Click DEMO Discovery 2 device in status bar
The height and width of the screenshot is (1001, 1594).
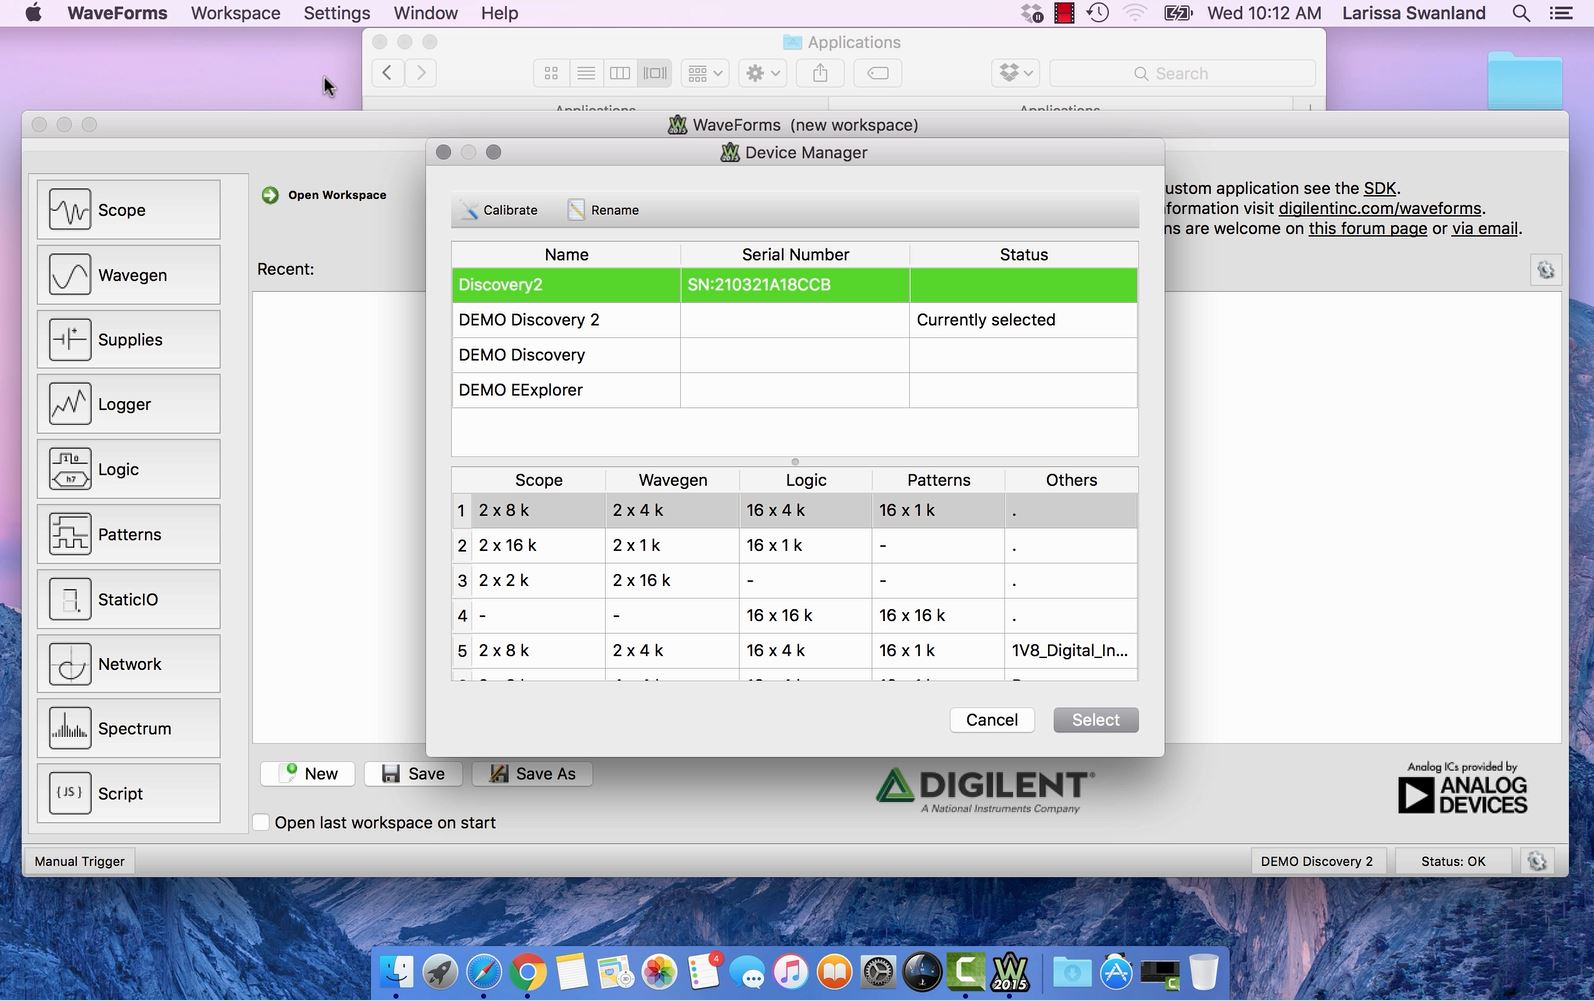click(1317, 861)
